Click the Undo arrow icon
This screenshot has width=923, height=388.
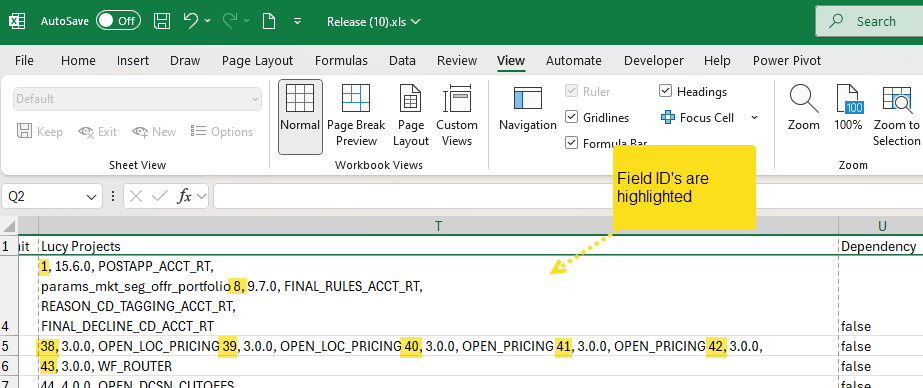(x=191, y=21)
